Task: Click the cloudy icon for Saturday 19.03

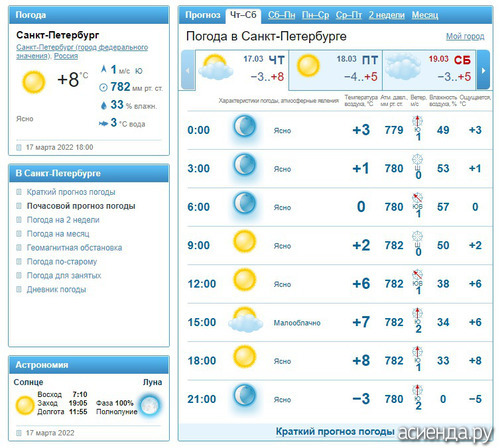Action: click(x=403, y=67)
